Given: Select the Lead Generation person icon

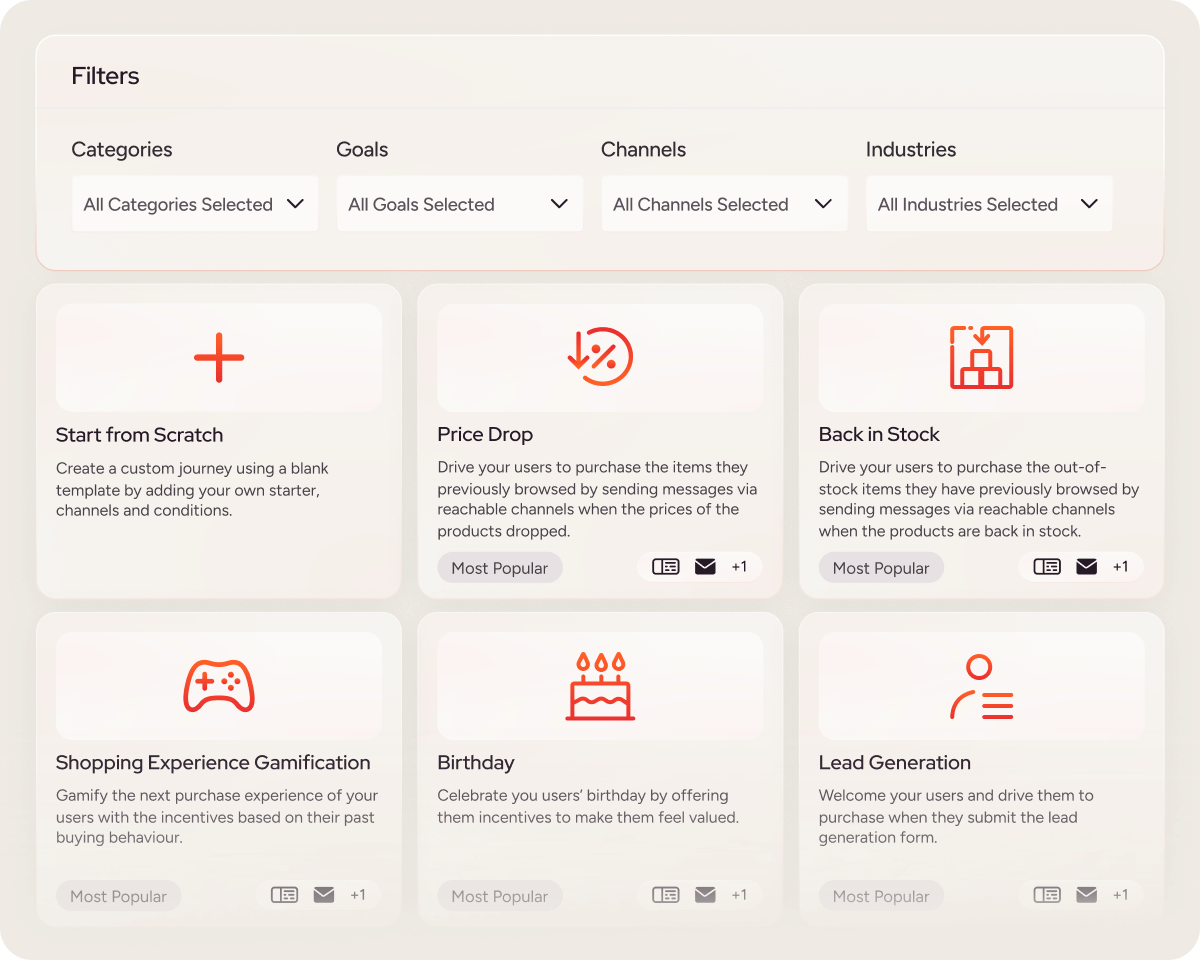Looking at the screenshot, I should [x=981, y=686].
